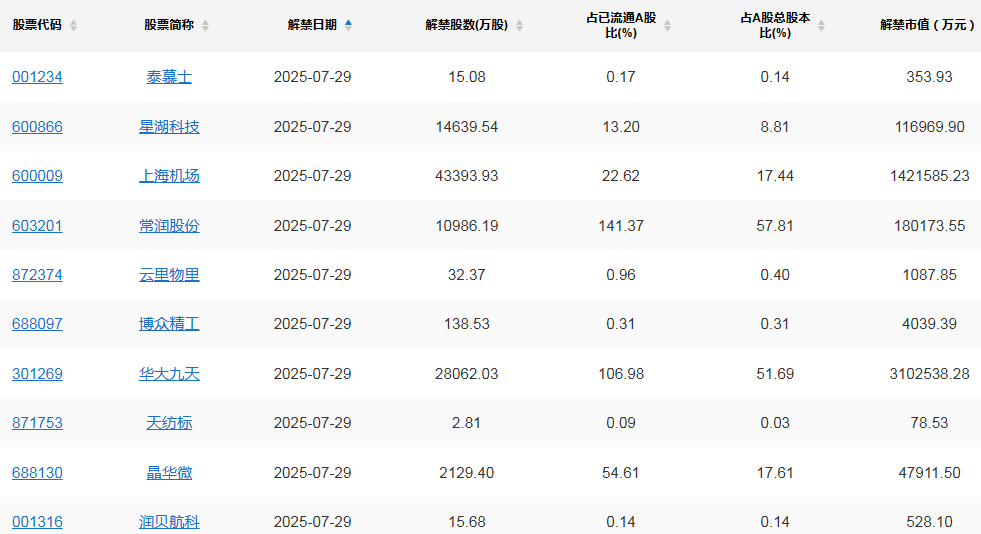The height and width of the screenshot is (534, 981).
Task: Click stock code link 688097
Action: coord(37,324)
